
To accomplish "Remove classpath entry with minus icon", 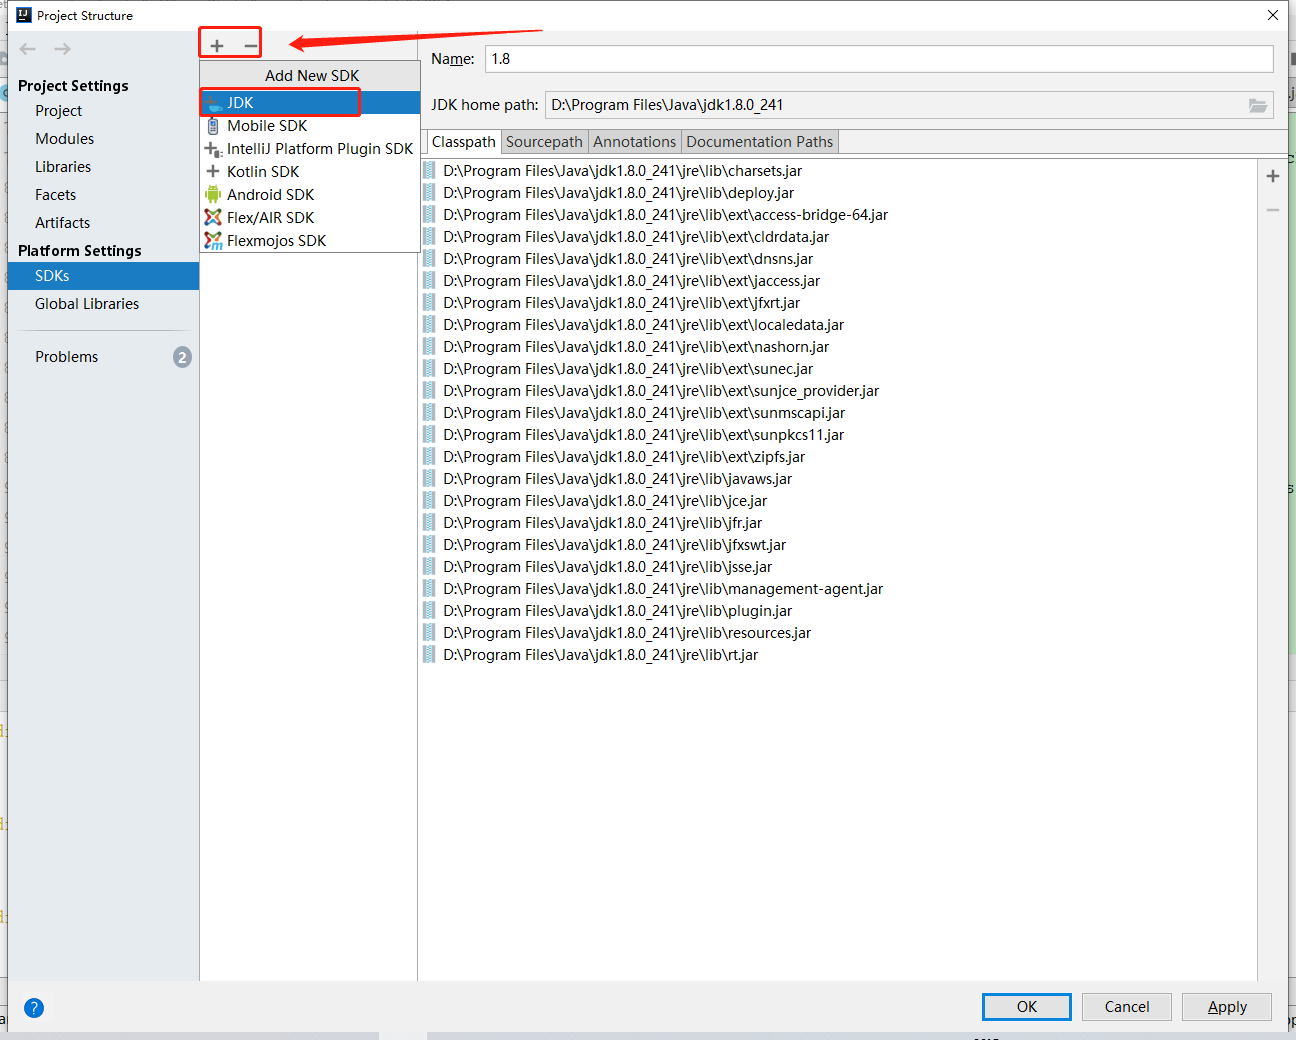I will pos(1273,210).
